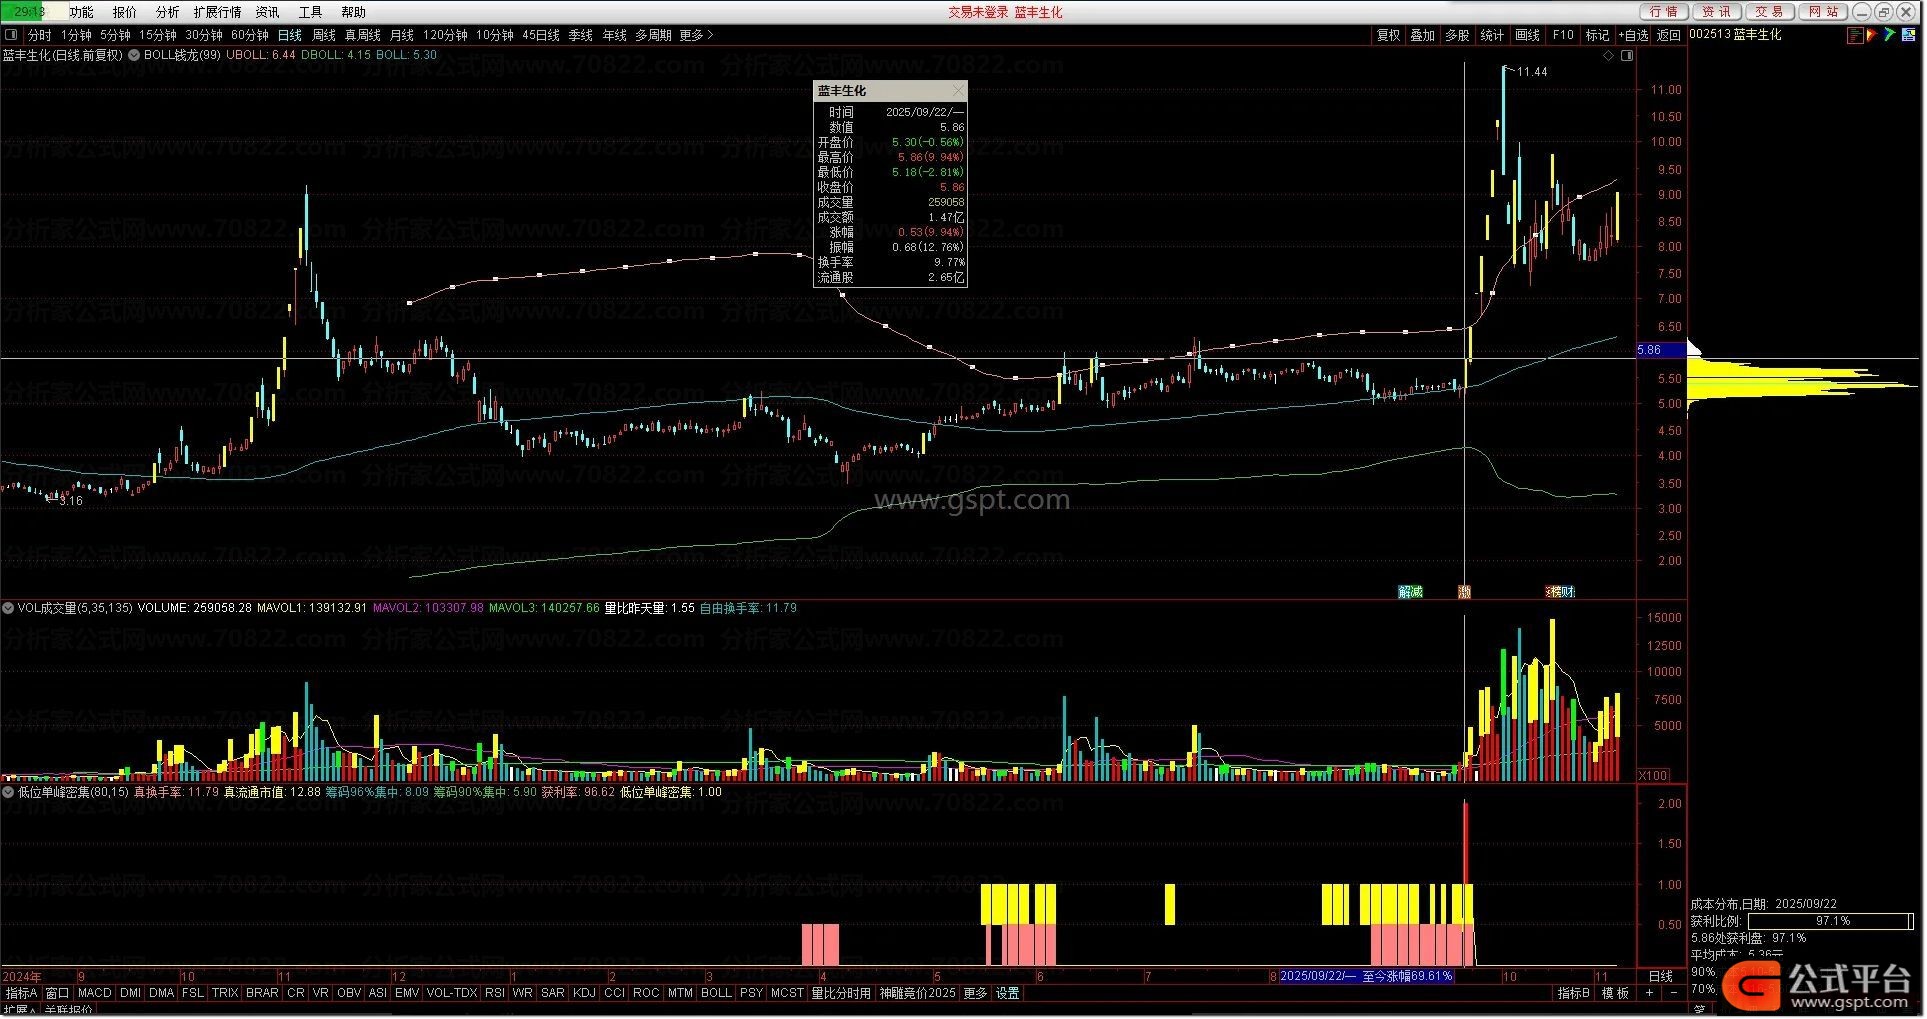Click the +自选 add to watchlist button
The height and width of the screenshot is (1019, 1927).
pyautogui.click(x=1632, y=35)
